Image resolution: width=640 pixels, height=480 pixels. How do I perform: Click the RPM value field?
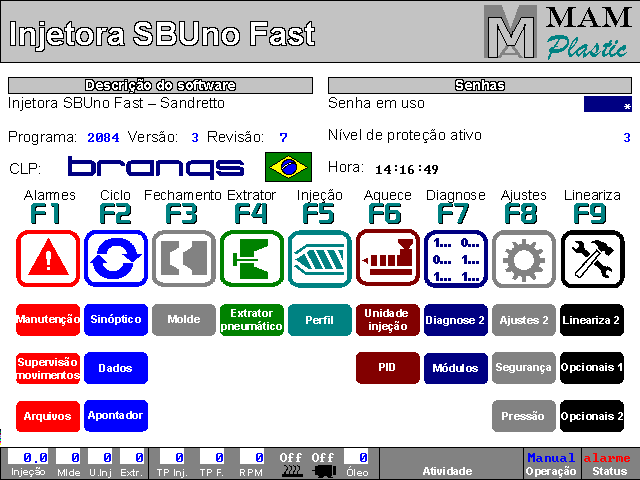point(252,457)
